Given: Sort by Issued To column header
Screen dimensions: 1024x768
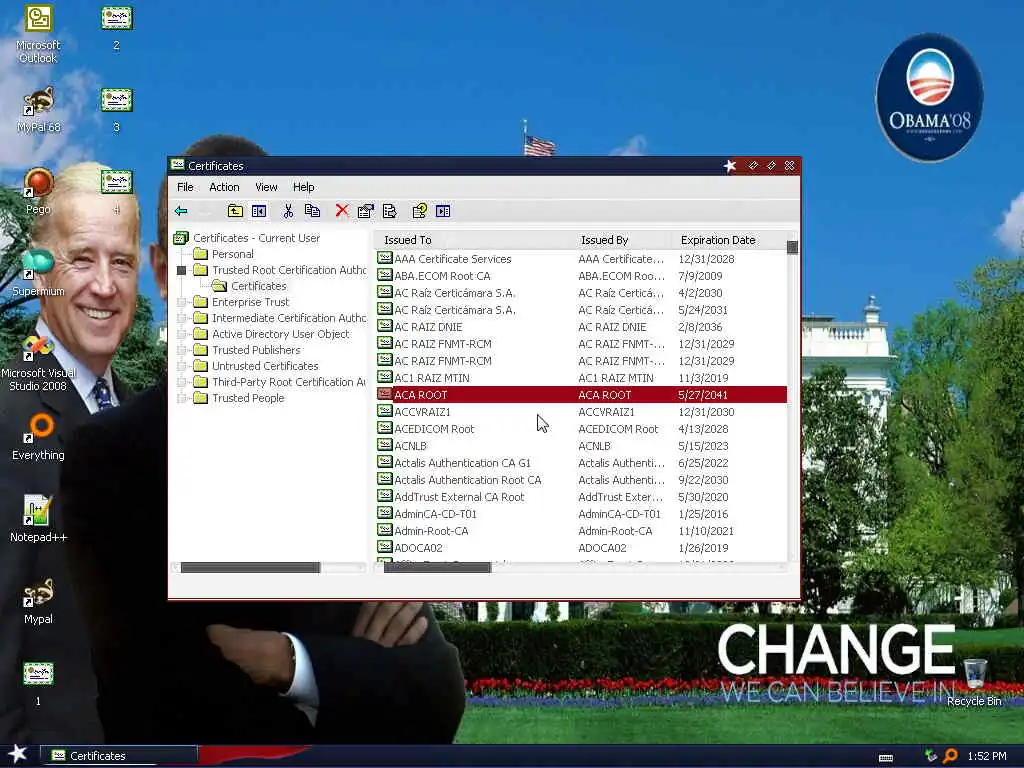Looking at the screenshot, I should tap(474, 240).
